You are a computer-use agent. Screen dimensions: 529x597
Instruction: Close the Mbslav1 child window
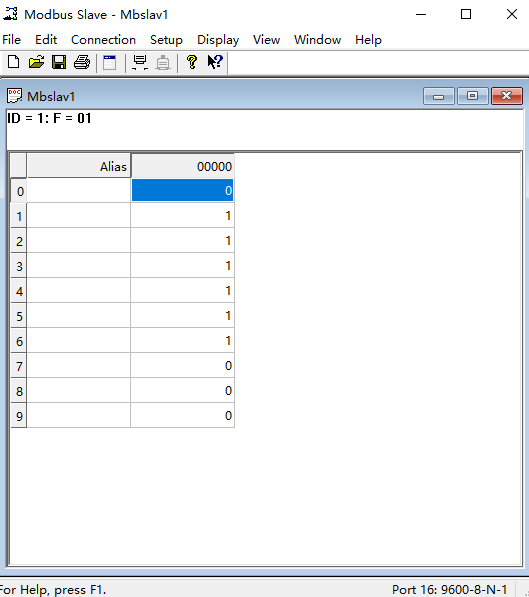coord(507,96)
